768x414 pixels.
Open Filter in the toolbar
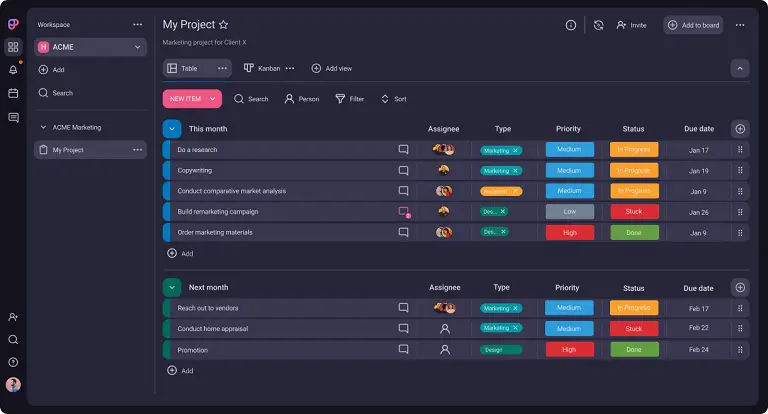pyautogui.click(x=349, y=99)
